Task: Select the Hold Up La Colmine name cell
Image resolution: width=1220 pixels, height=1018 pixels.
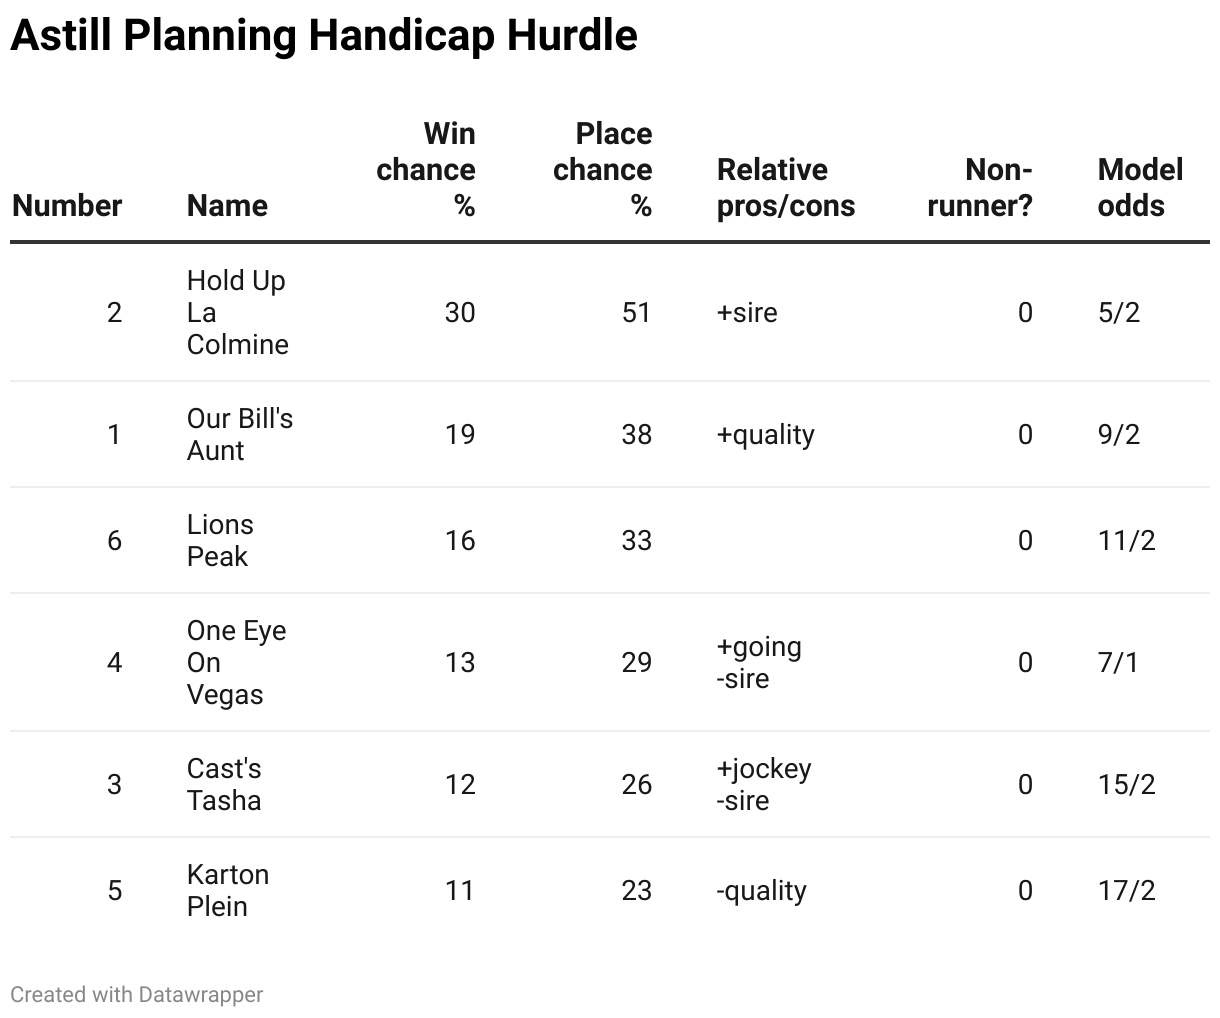Action: 238,313
